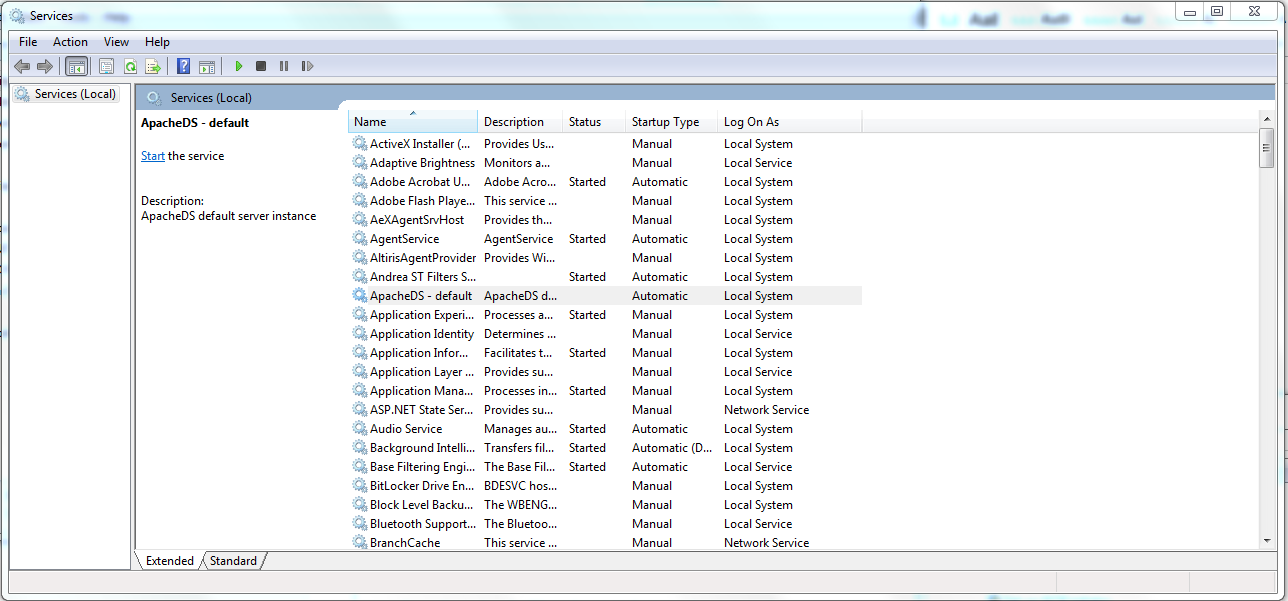Switch to the Extended tab
This screenshot has width=1288, height=601.
170,561
